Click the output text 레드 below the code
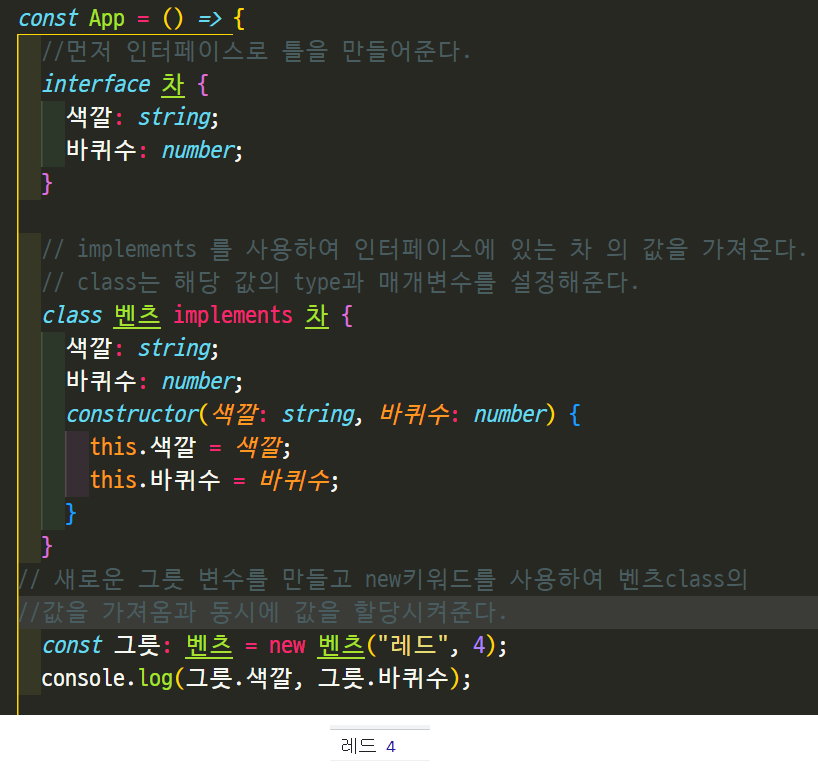 [358, 746]
